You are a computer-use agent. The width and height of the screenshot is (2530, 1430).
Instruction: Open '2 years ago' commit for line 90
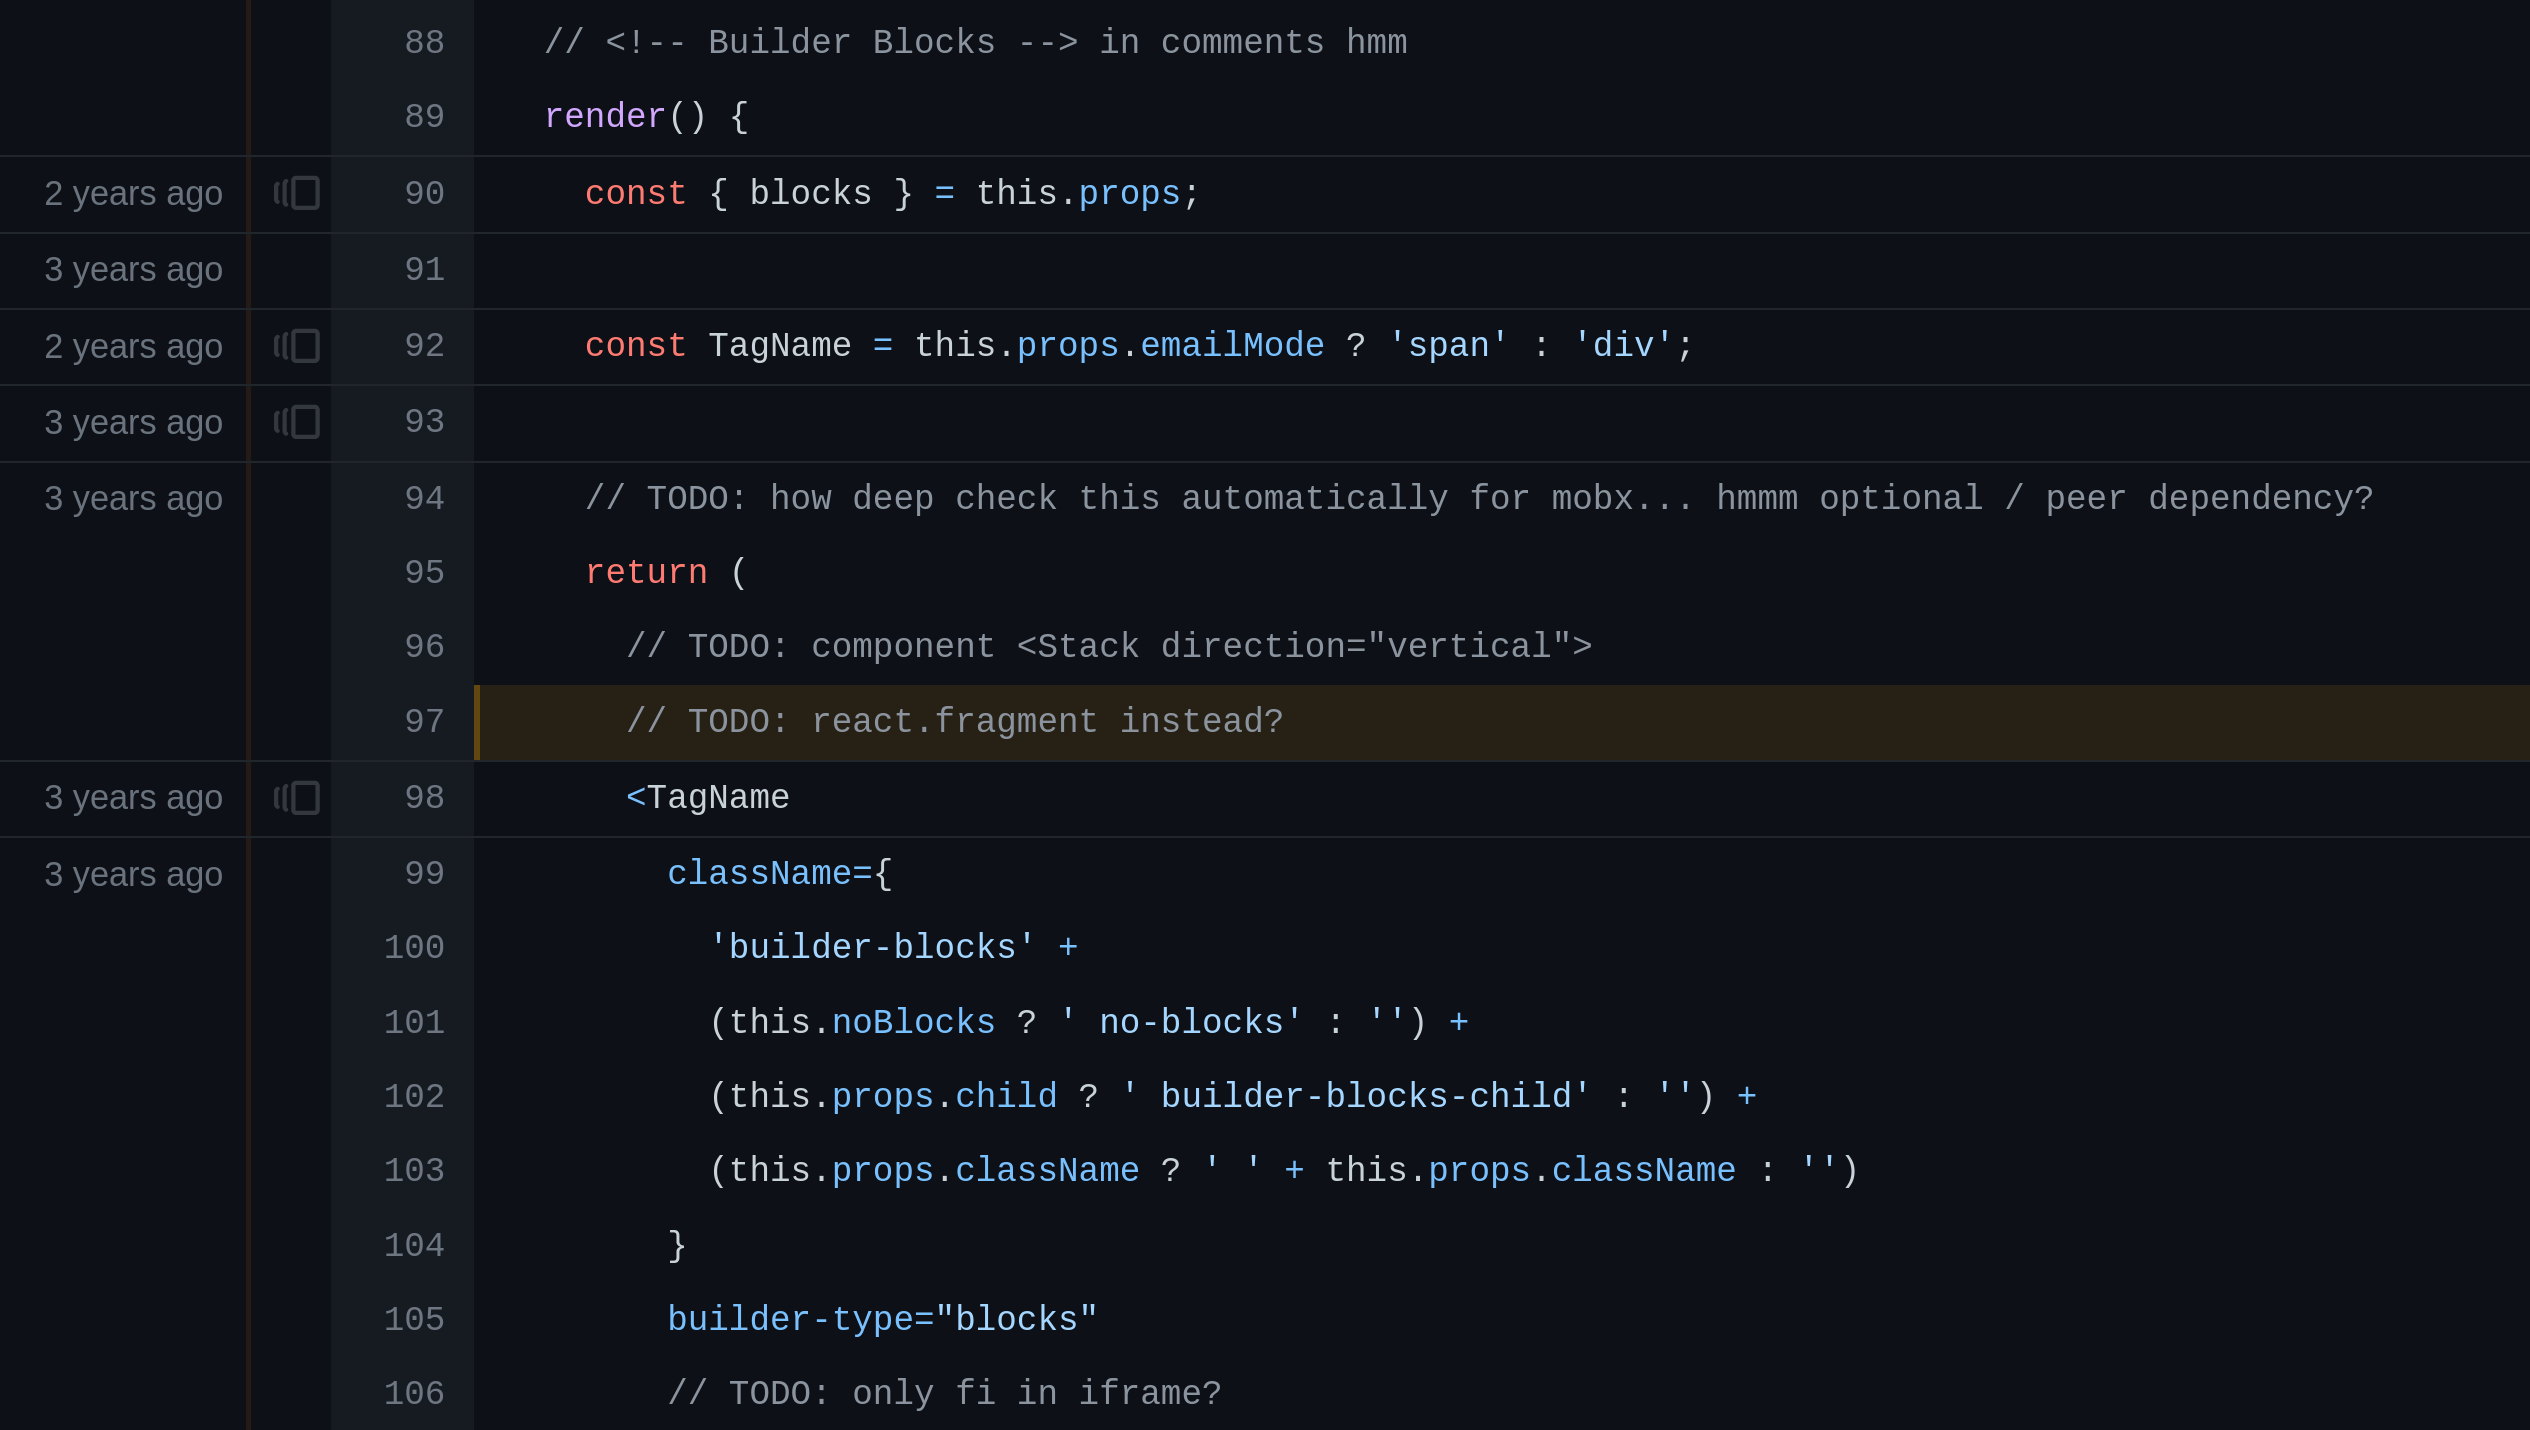coord(133,194)
